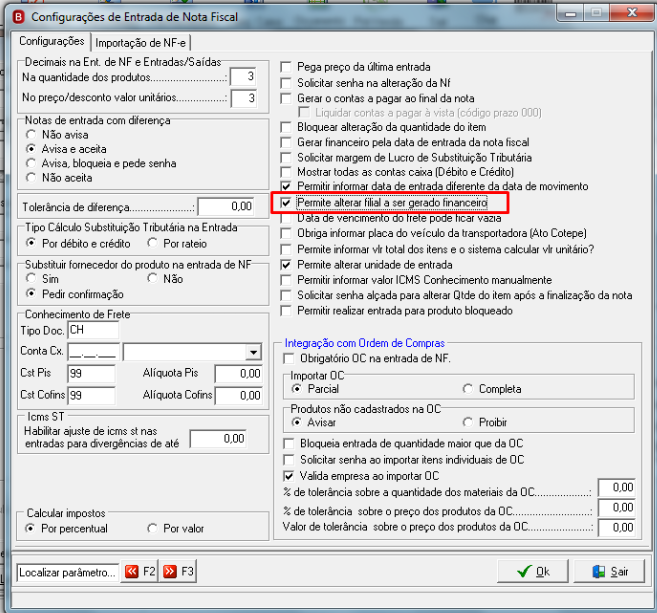
Task: Click the Icms ST ajuste value field
Action: tap(218, 439)
